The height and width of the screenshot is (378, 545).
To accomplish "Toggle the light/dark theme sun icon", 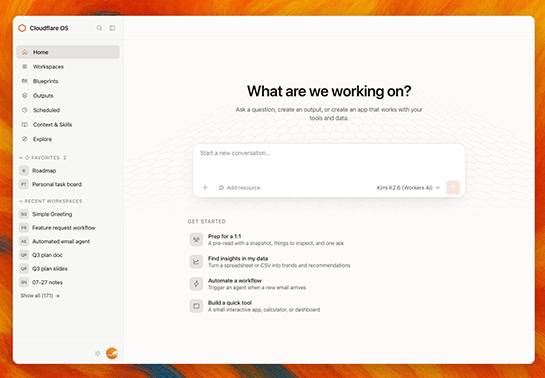I will (x=97, y=354).
